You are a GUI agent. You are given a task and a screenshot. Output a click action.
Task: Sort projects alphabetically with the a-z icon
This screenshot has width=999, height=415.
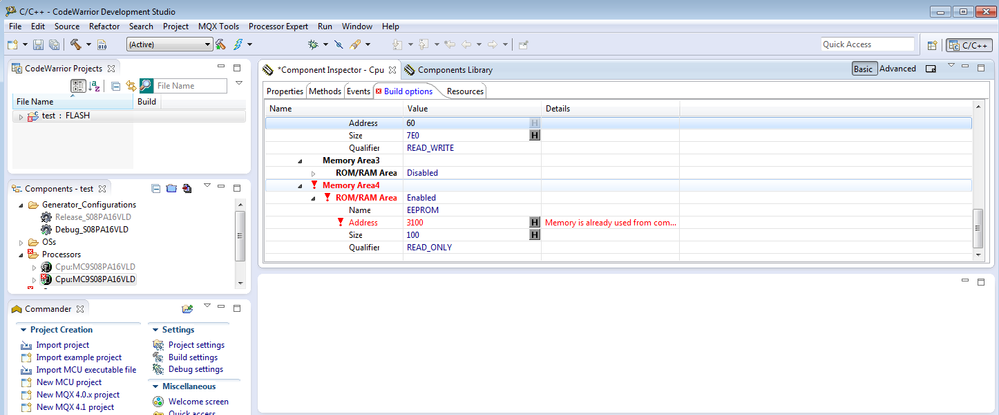94,85
